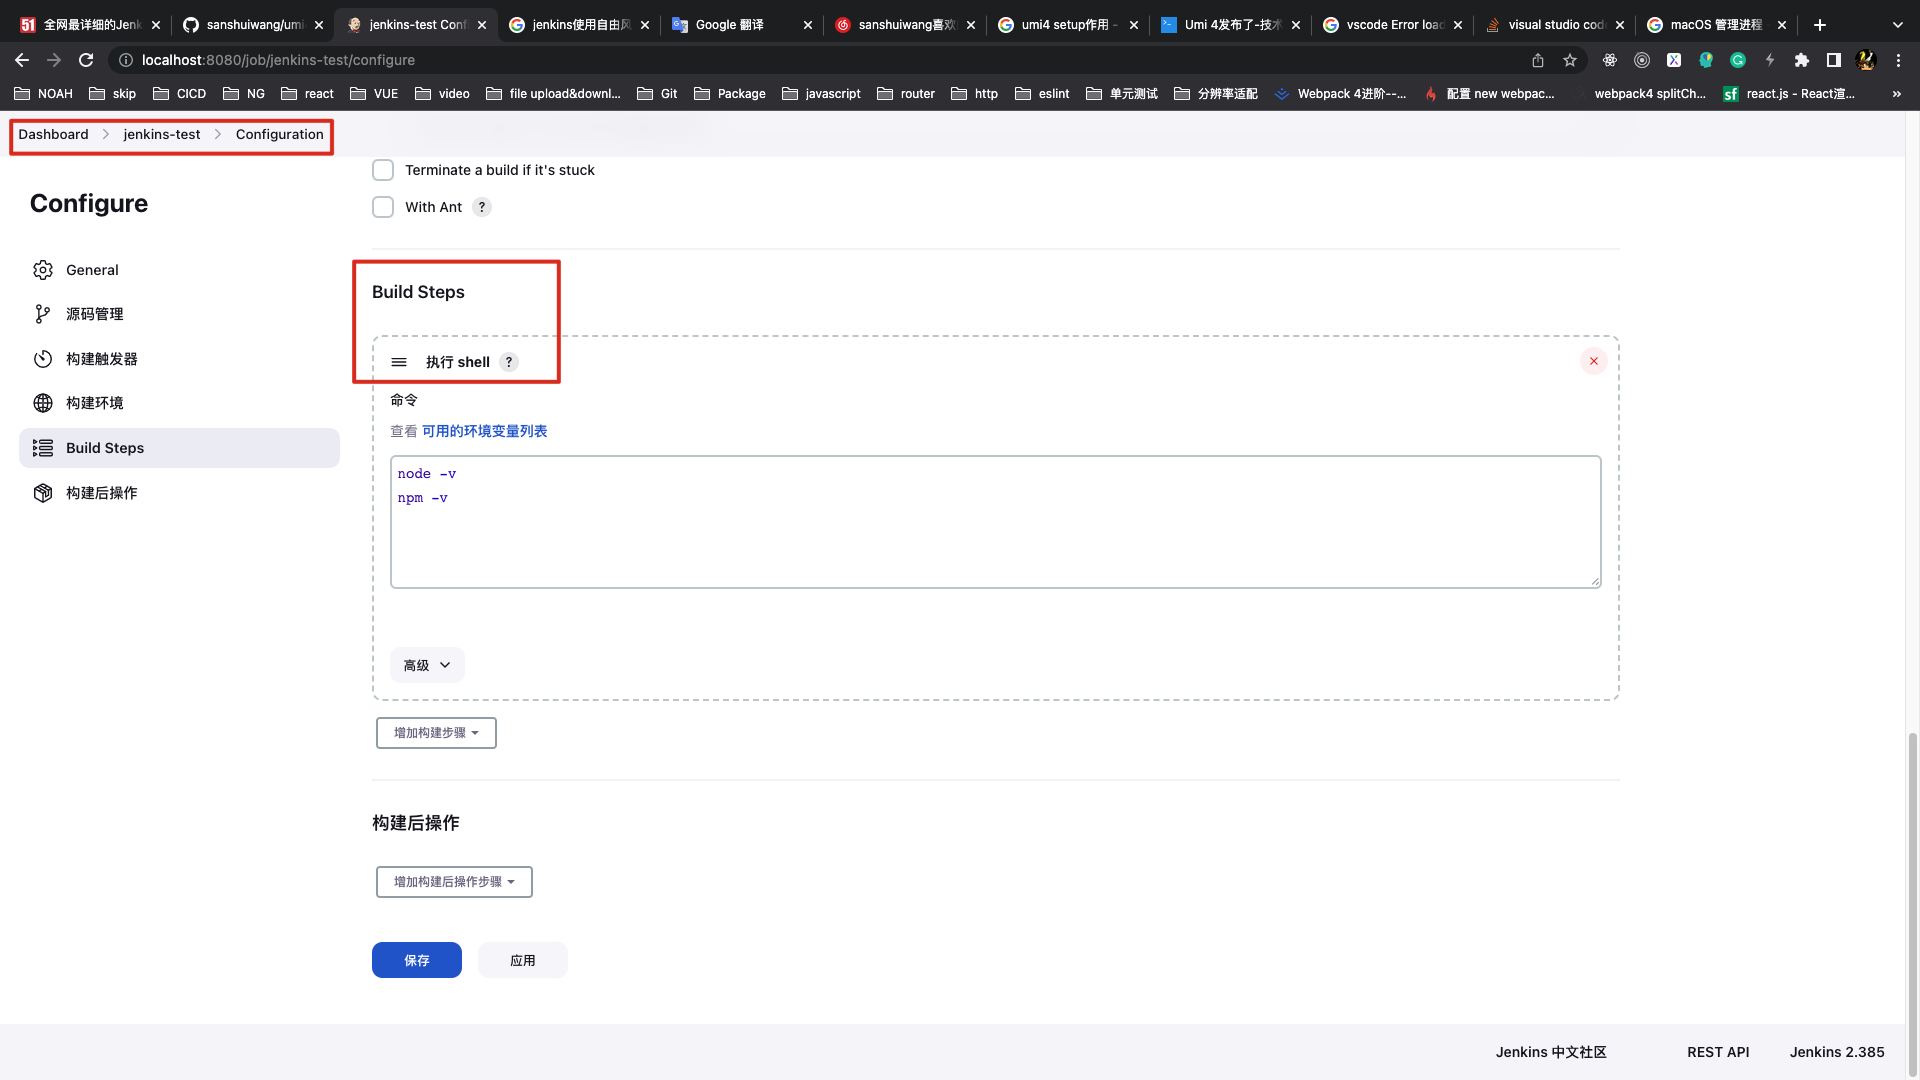Click the 构建环境 globe icon
The height and width of the screenshot is (1080, 1920).
click(42, 403)
